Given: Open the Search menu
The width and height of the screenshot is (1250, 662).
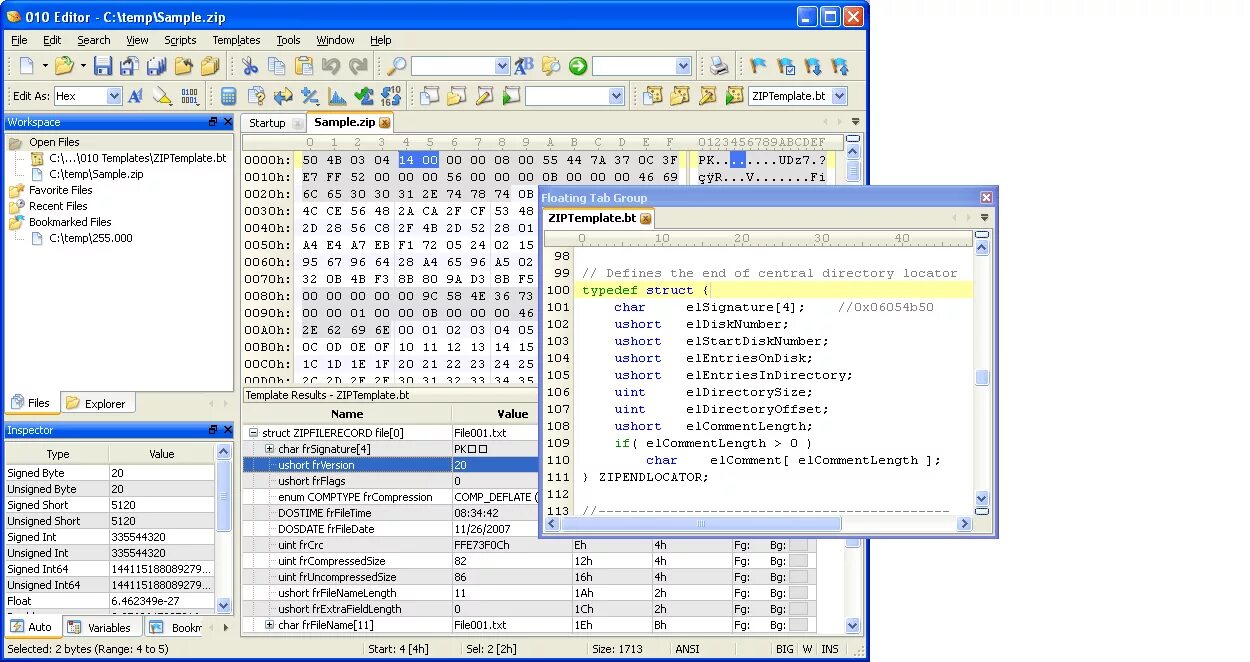Looking at the screenshot, I should 94,40.
